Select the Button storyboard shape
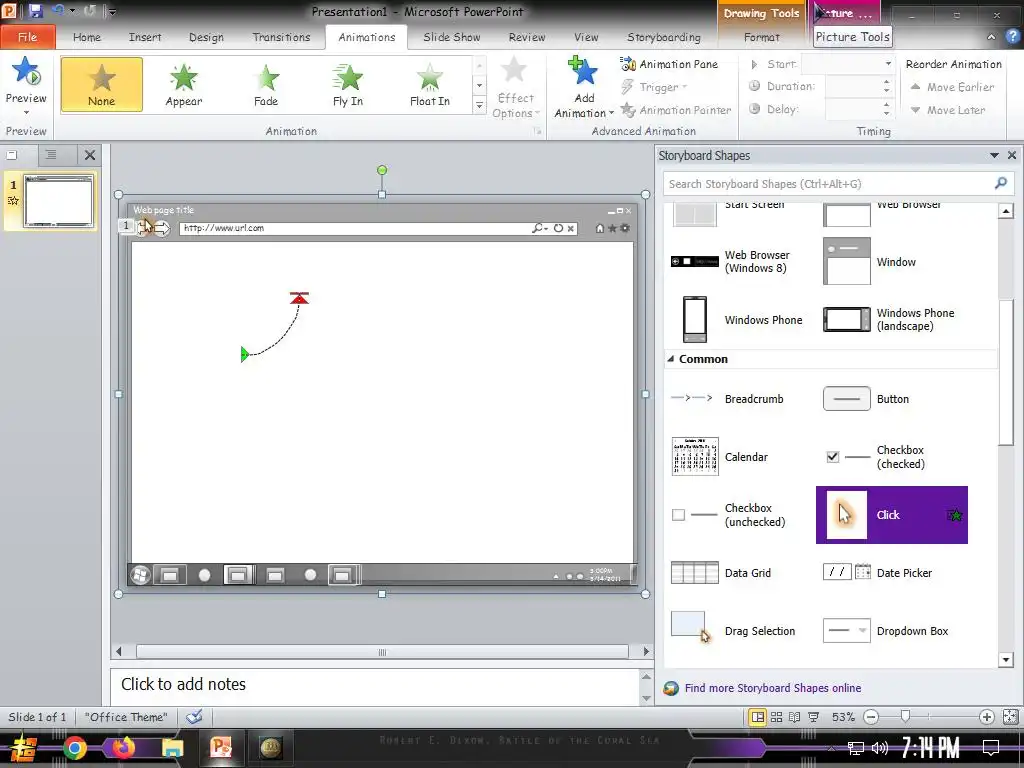Viewport: 1024px width, 768px height. pos(893,398)
